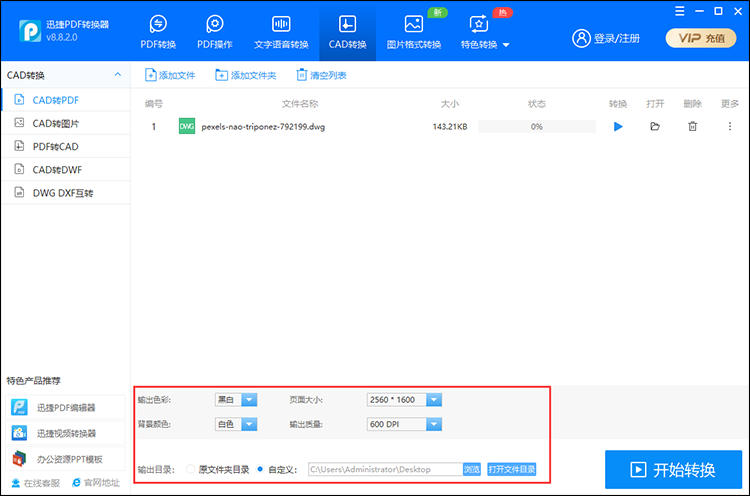Open 迅捷PDF编辑器 product recommendation
The image size is (750, 496).
tap(66, 408)
